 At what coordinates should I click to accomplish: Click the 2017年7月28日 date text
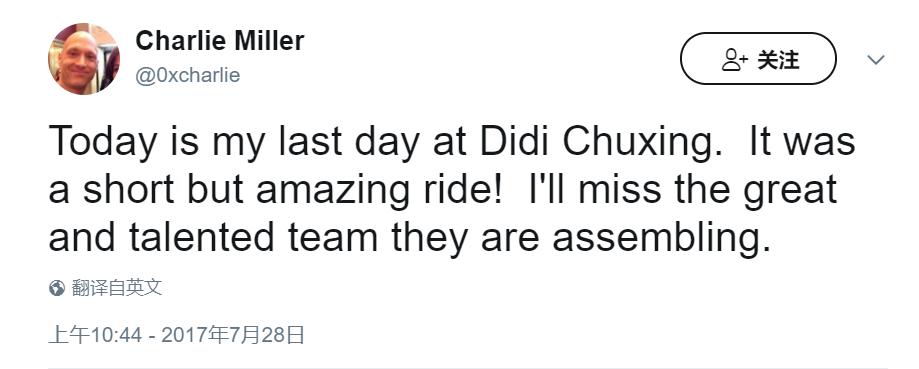(233, 336)
